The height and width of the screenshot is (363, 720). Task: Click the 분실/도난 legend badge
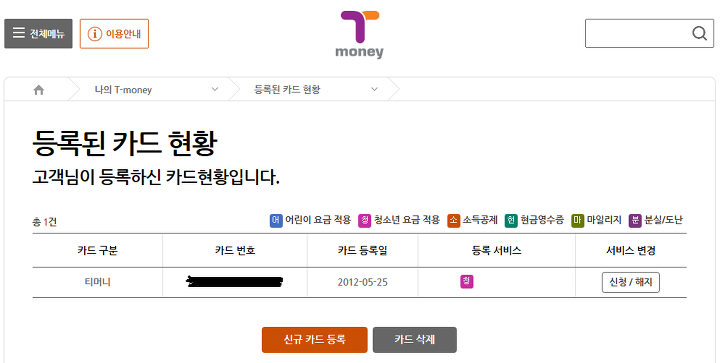coord(635,220)
